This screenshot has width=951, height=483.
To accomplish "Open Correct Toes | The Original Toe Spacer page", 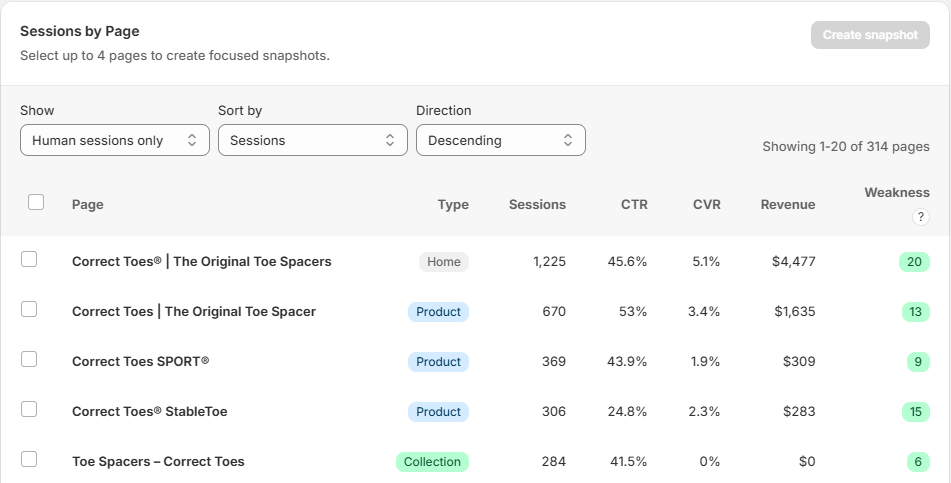I will pyautogui.click(x=194, y=311).
